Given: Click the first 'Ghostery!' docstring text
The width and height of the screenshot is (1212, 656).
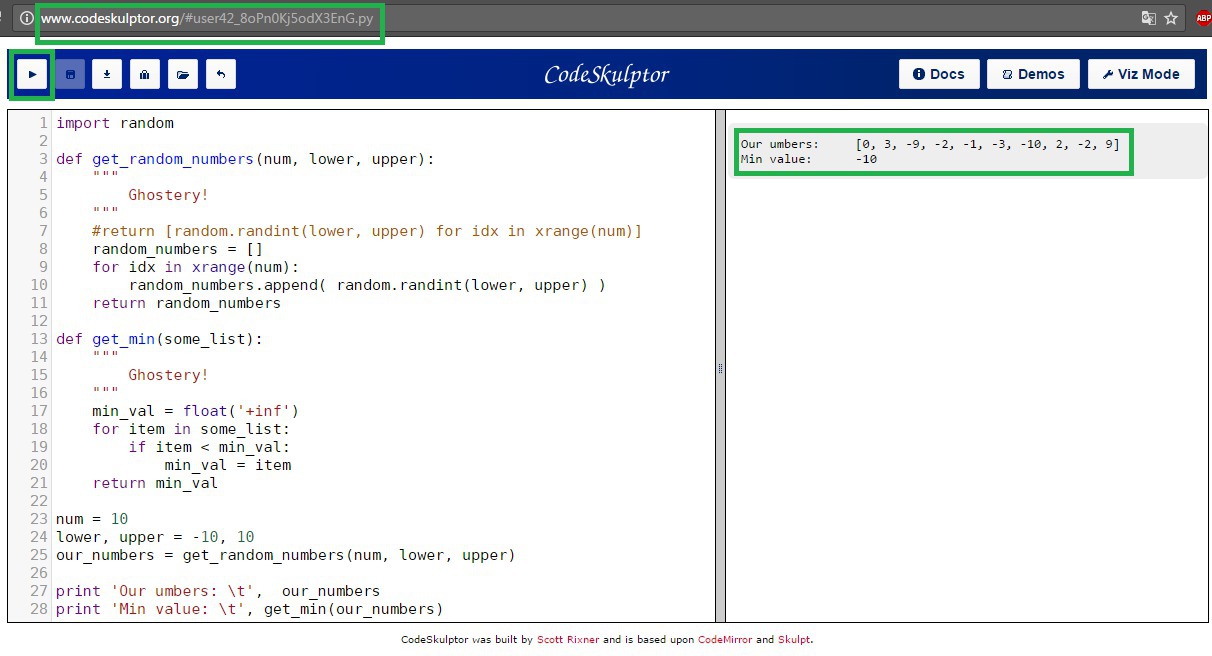Looking at the screenshot, I should click(x=169, y=195).
